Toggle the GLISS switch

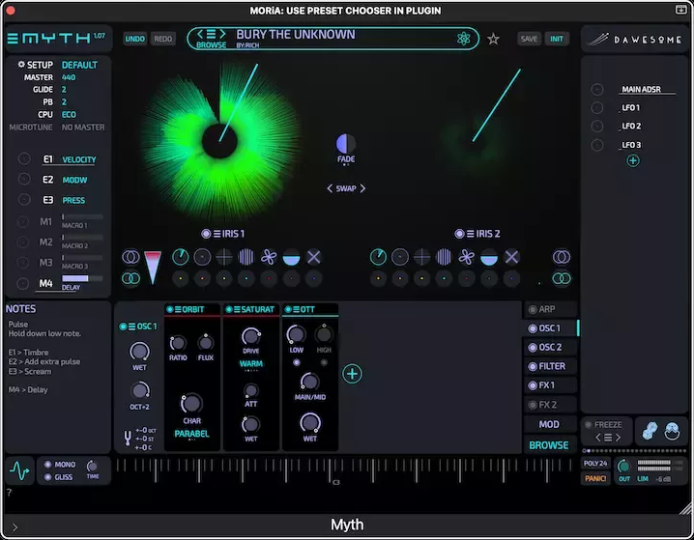(x=47, y=477)
